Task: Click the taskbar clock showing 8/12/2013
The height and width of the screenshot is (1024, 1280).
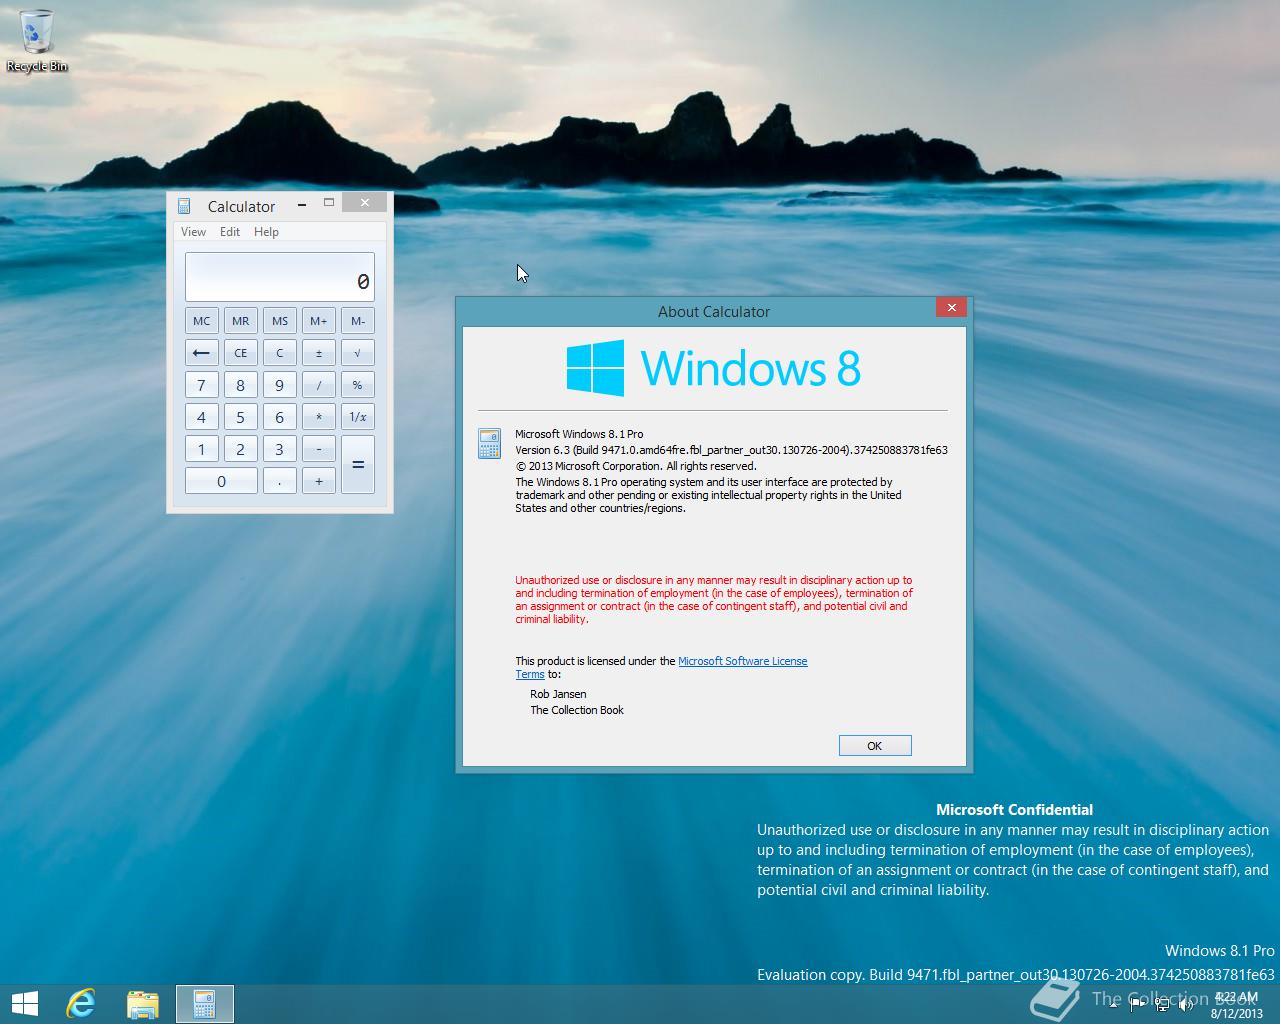Action: tap(1237, 1004)
